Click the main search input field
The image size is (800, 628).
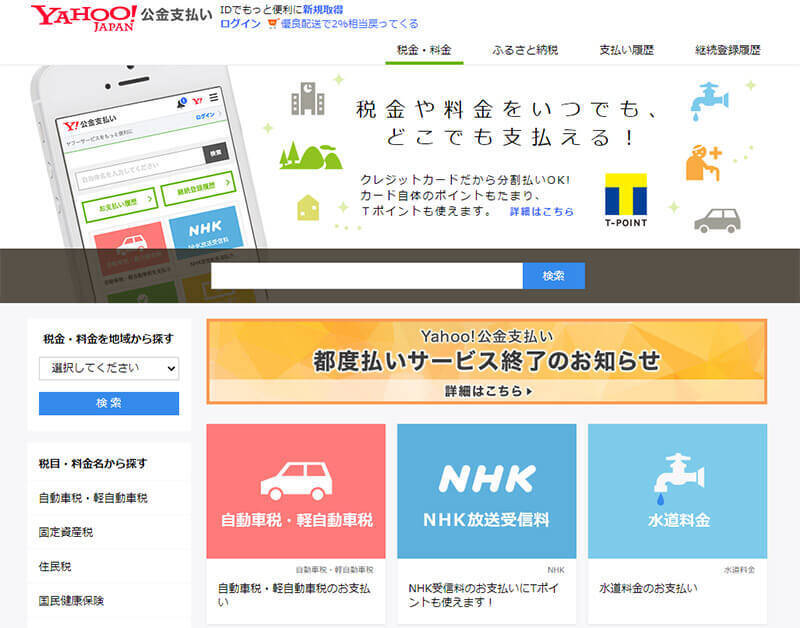click(x=366, y=276)
